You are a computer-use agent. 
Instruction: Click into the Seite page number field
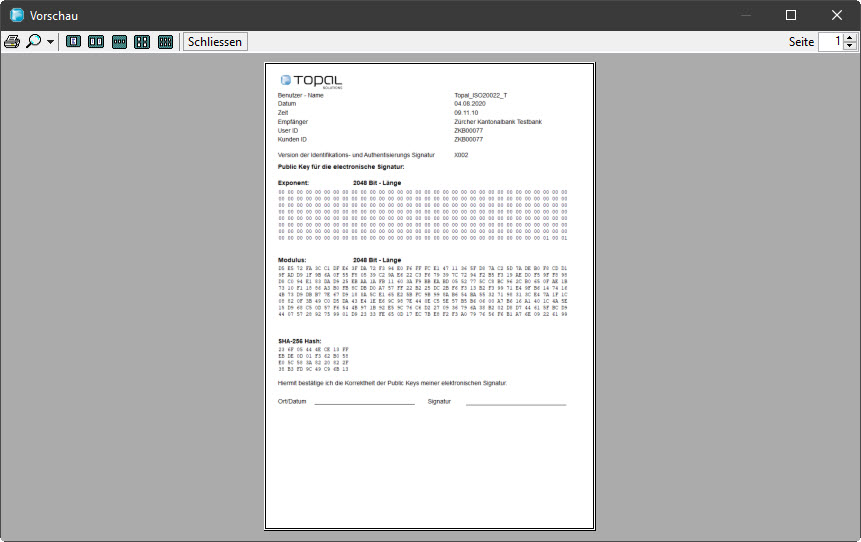pyautogui.click(x=830, y=42)
